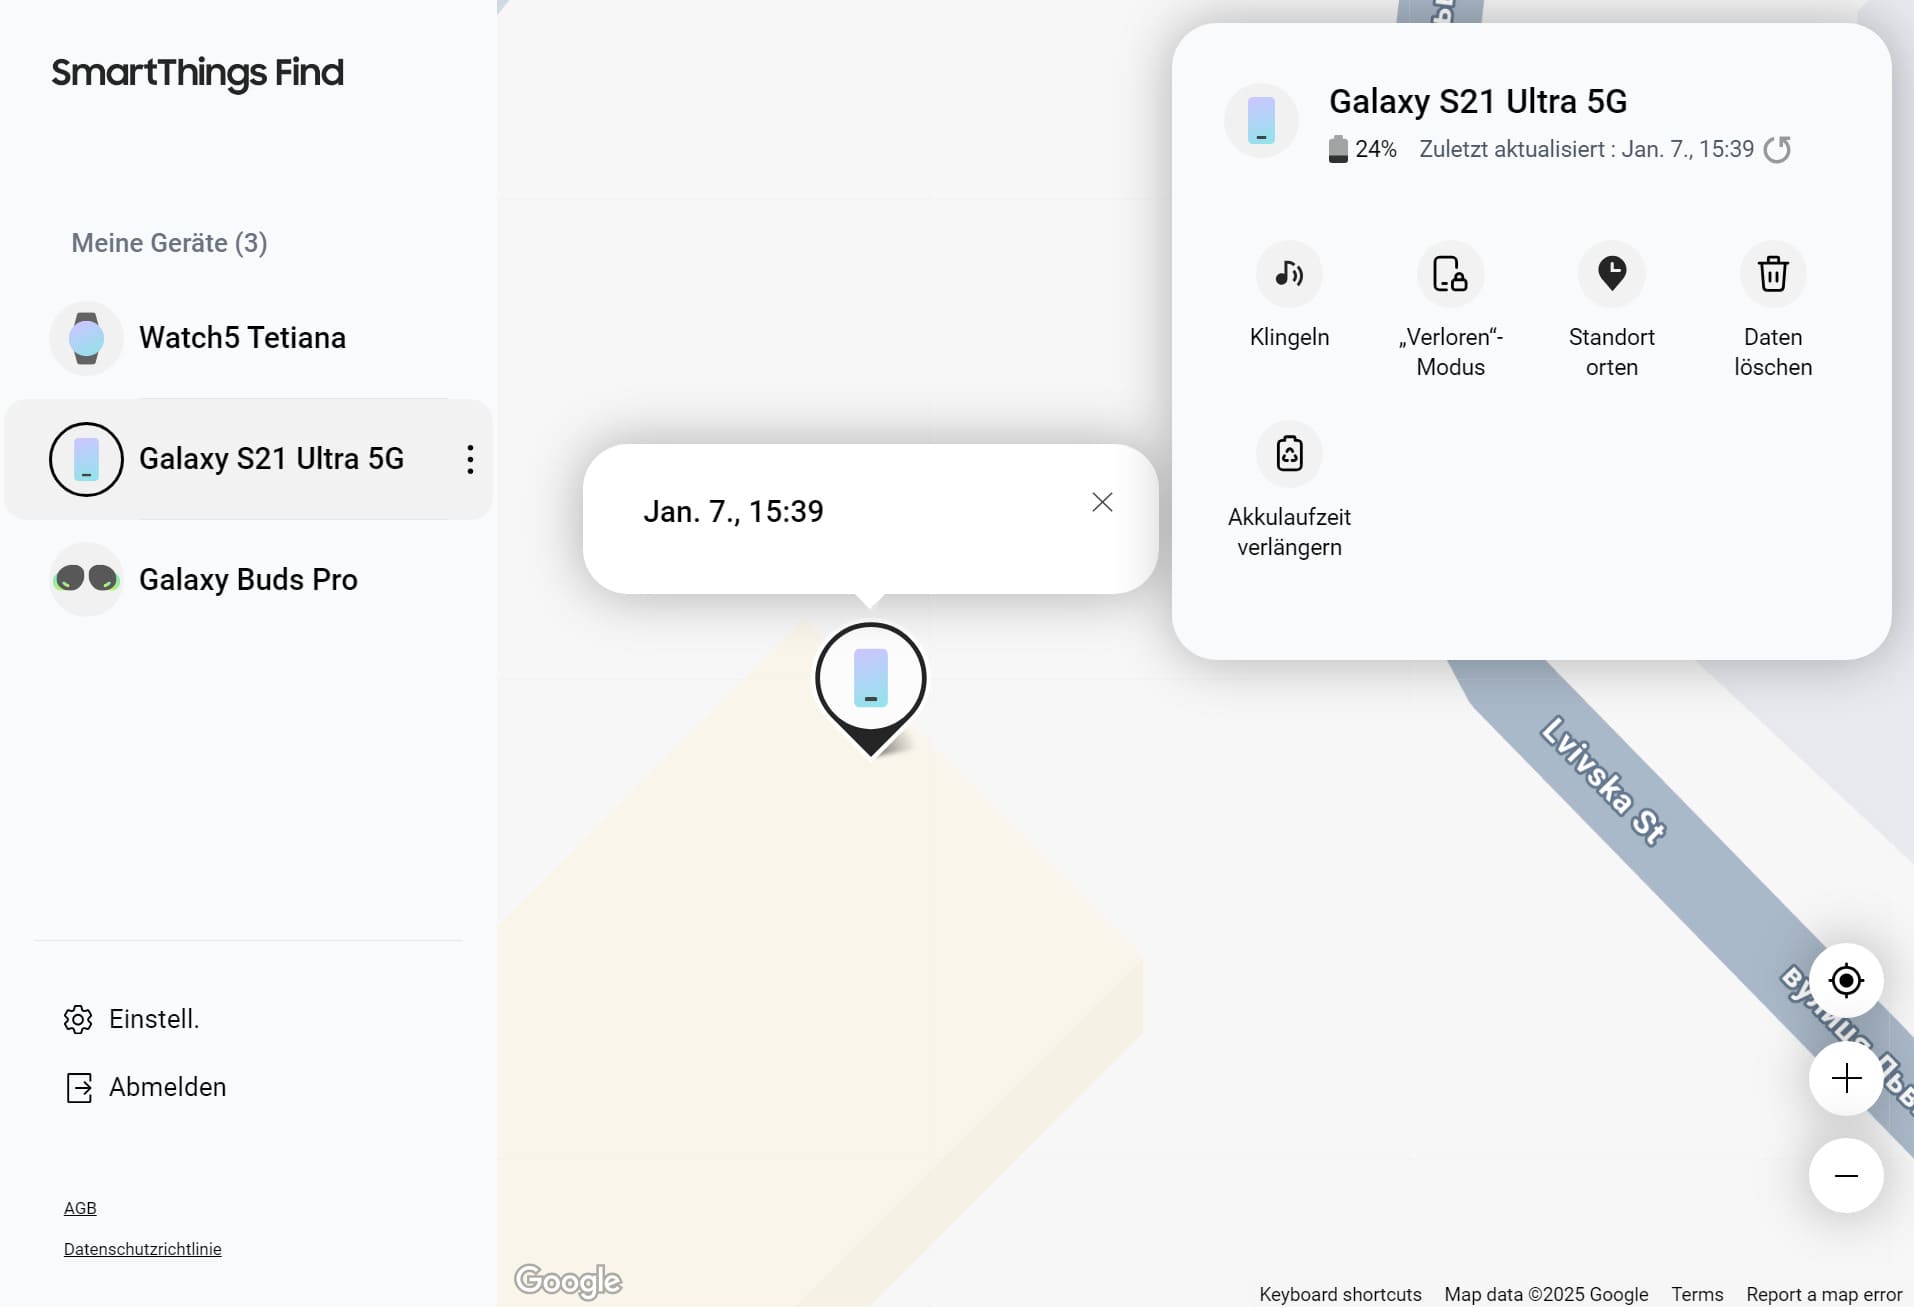
Task: Click Map data ©2025 Google text
Action: 1546,1294
